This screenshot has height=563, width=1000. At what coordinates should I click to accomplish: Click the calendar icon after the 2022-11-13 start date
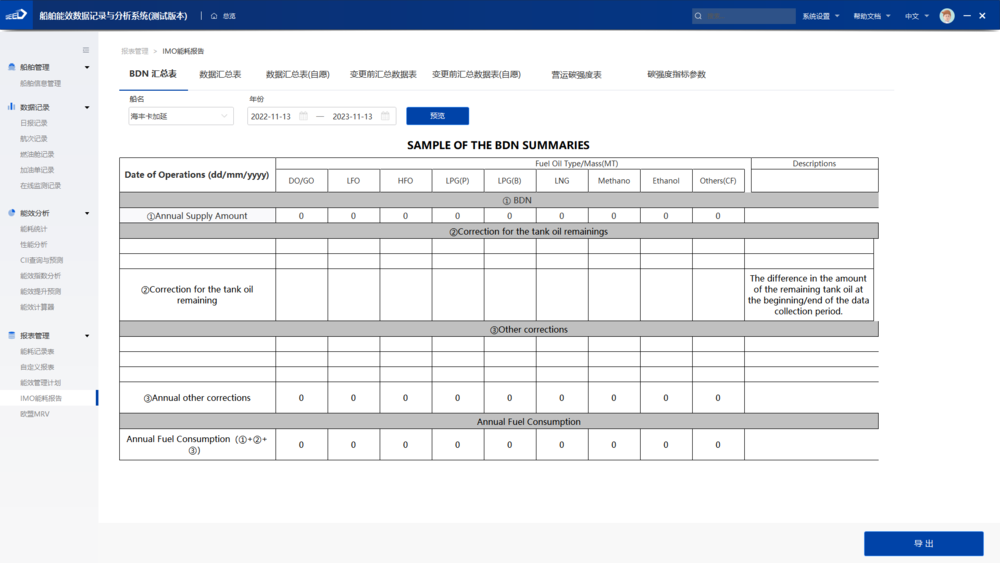(x=304, y=116)
